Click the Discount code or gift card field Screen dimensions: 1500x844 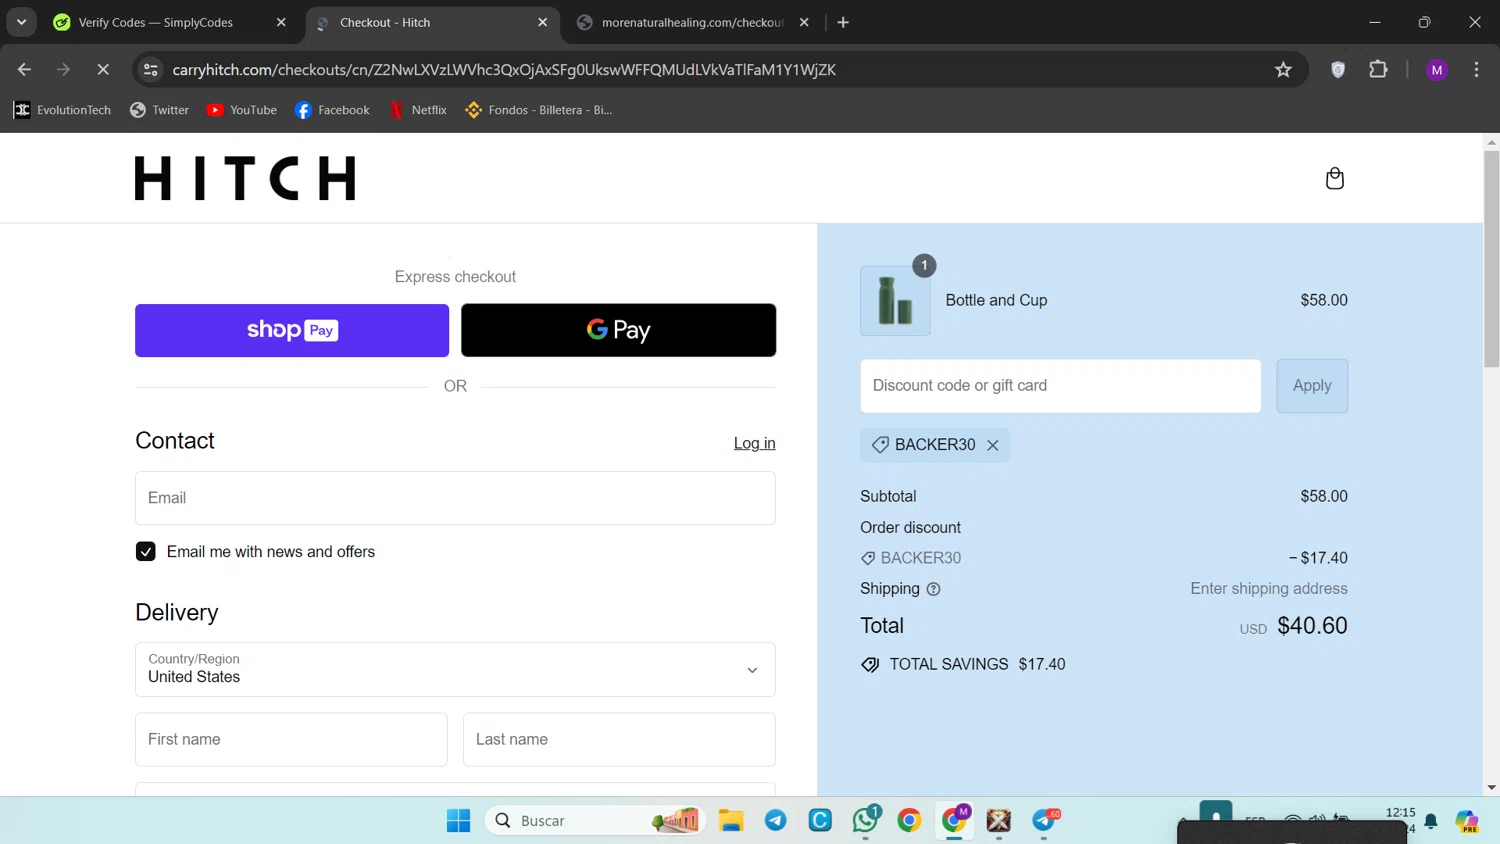pos(1060,386)
